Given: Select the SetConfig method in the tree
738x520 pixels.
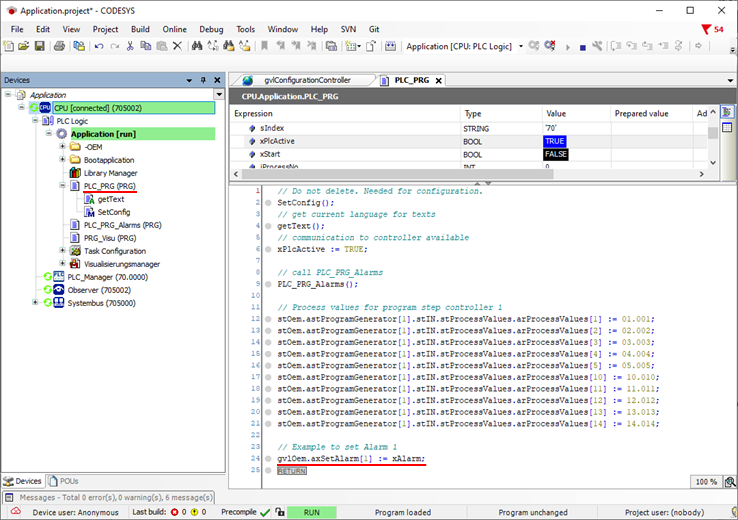Looking at the screenshot, I should point(112,212).
